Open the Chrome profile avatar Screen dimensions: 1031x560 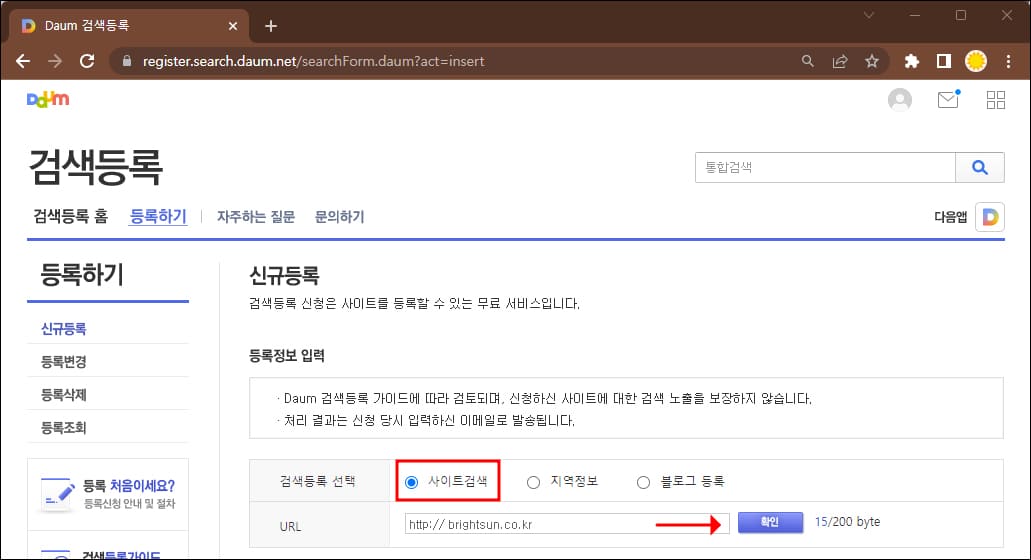tap(976, 61)
